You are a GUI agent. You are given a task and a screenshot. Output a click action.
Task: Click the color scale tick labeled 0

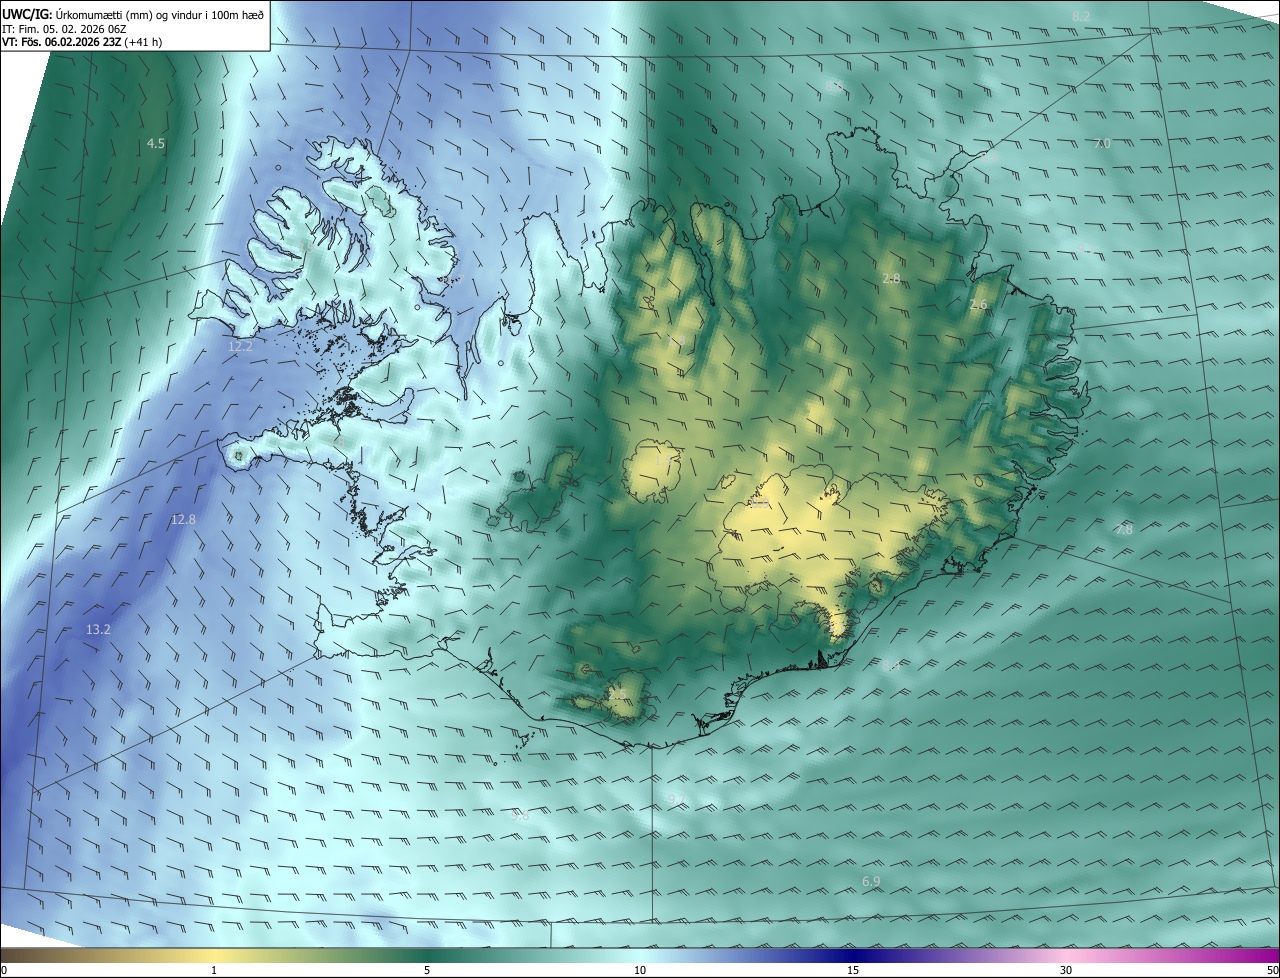coord(4,970)
